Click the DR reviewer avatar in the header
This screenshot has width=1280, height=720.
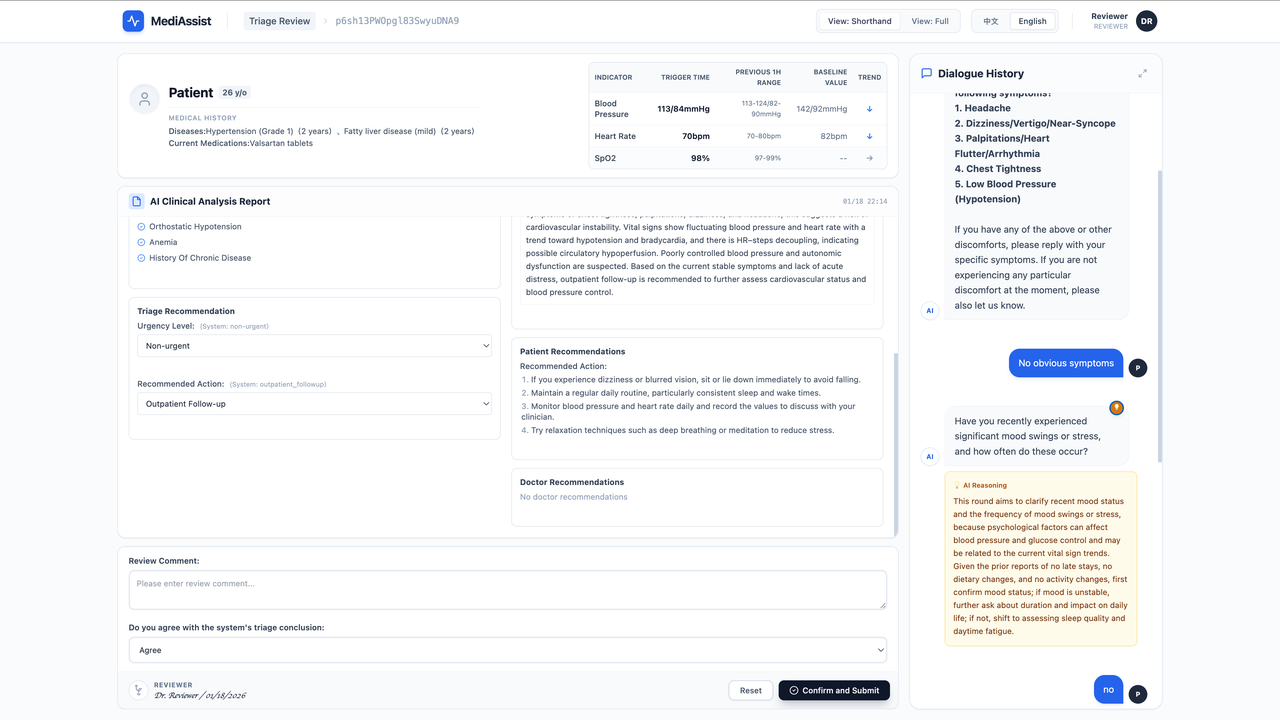pos(1146,20)
